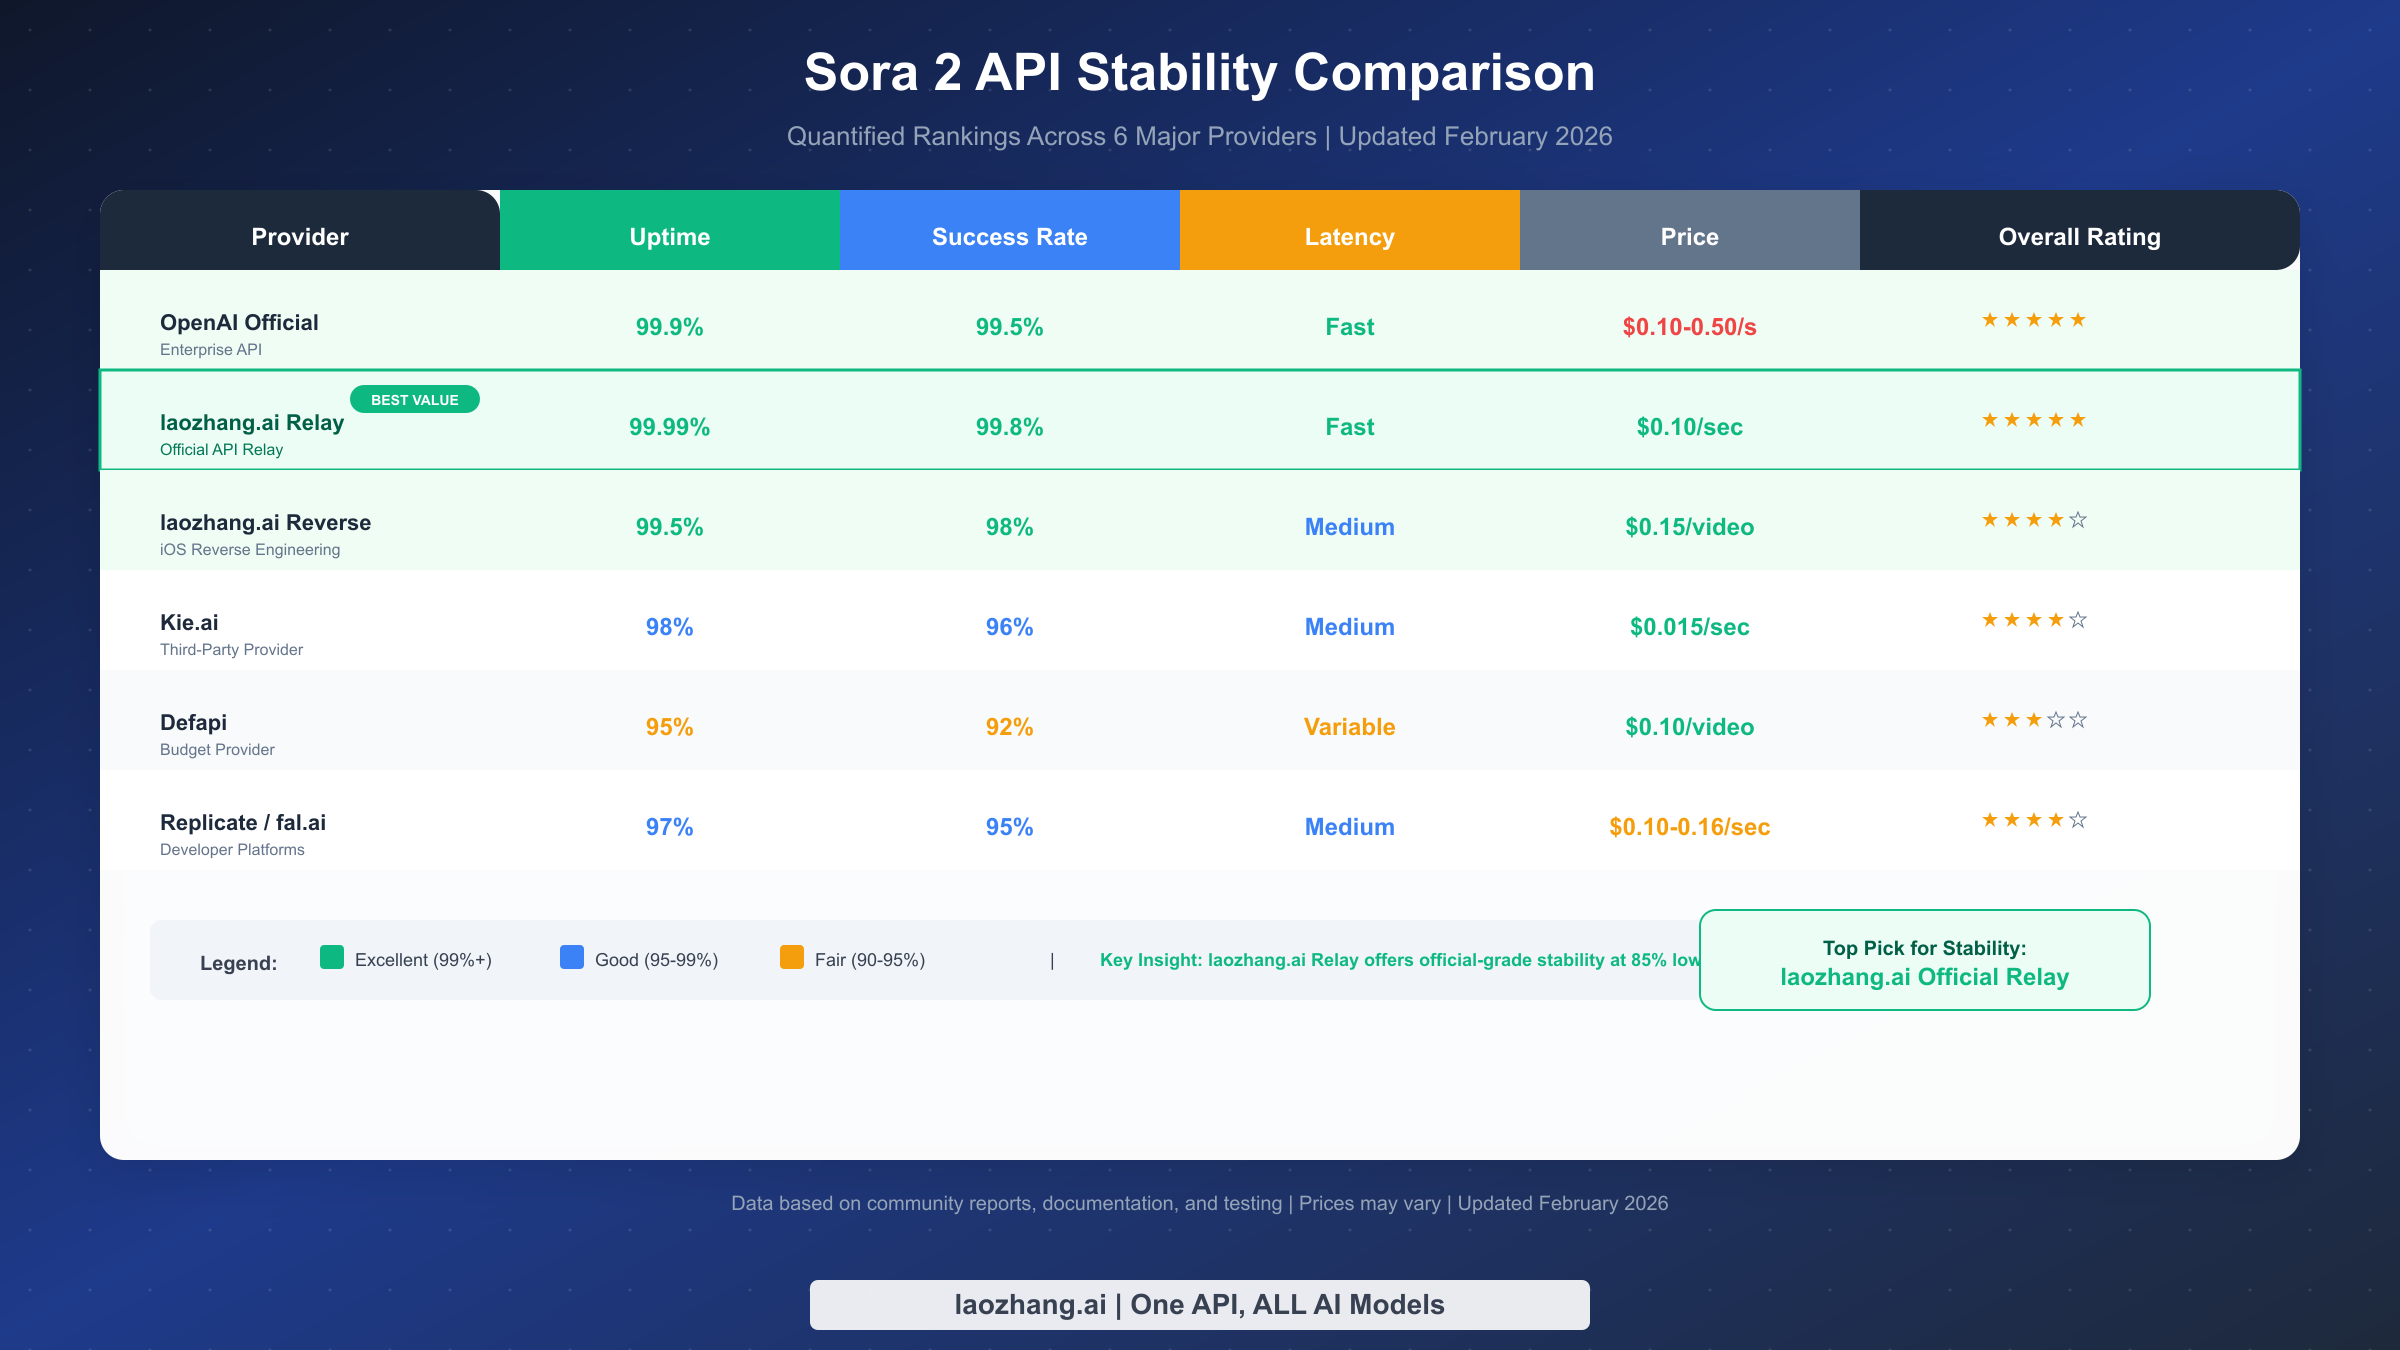Highlight the laozhang.ai Relay row

(1200, 420)
